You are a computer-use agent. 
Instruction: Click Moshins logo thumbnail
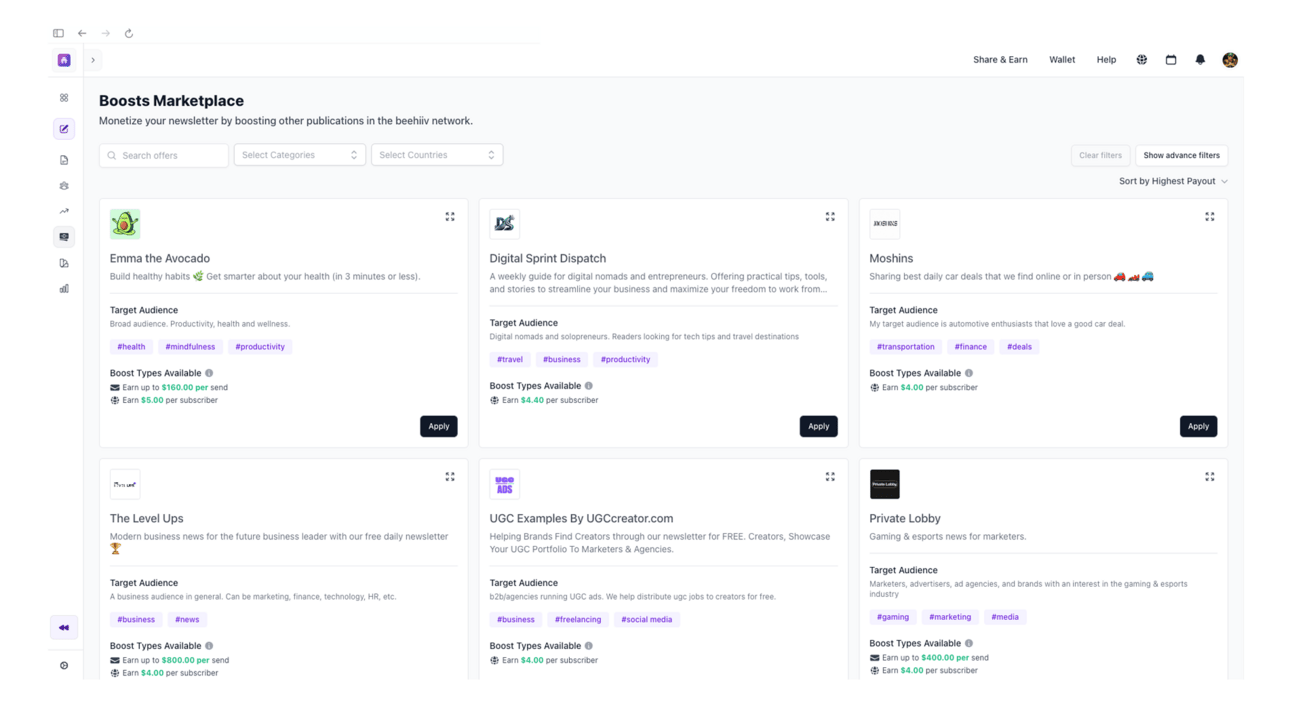click(x=885, y=224)
